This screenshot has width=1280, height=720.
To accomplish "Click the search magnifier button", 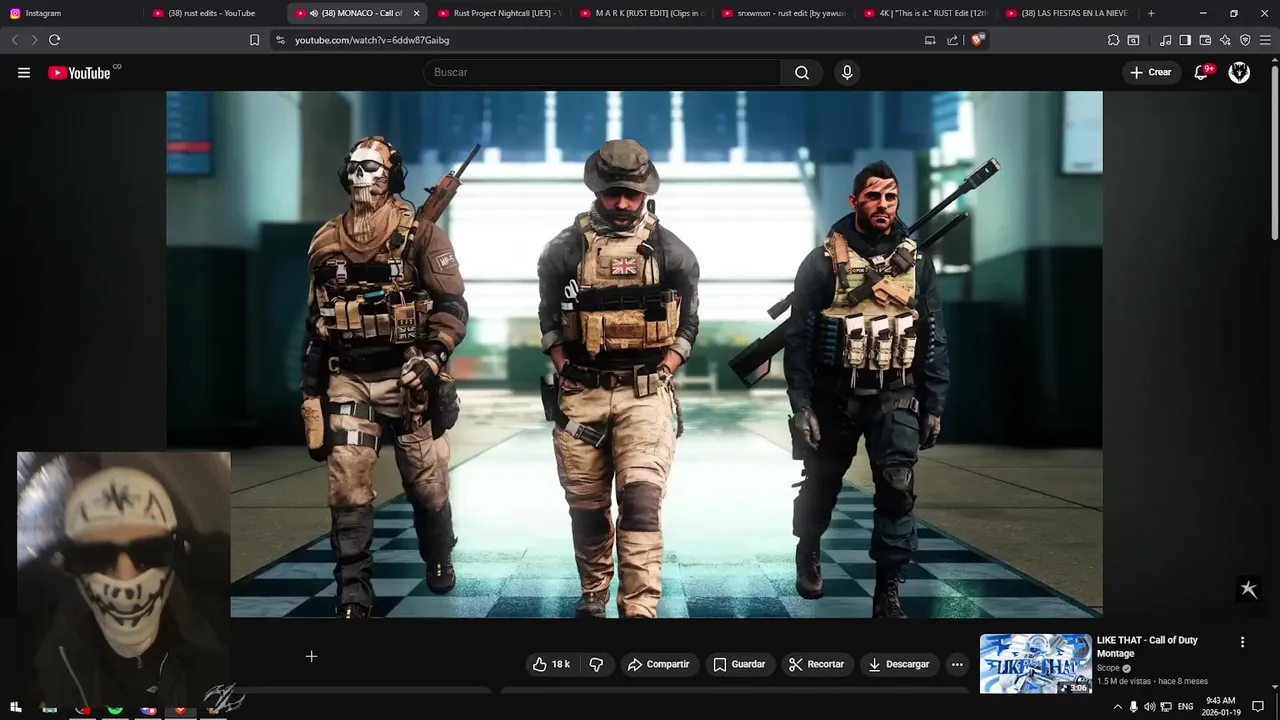I will point(802,72).
